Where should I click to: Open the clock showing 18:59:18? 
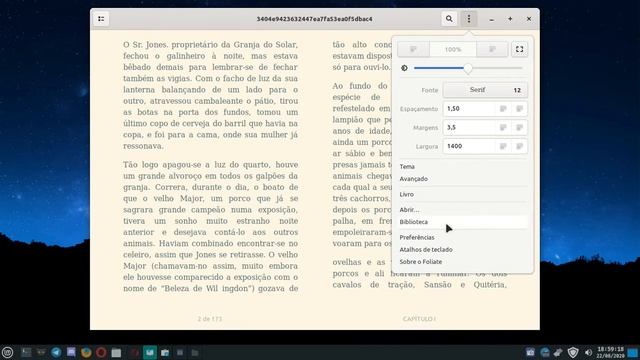pos(610,352)
